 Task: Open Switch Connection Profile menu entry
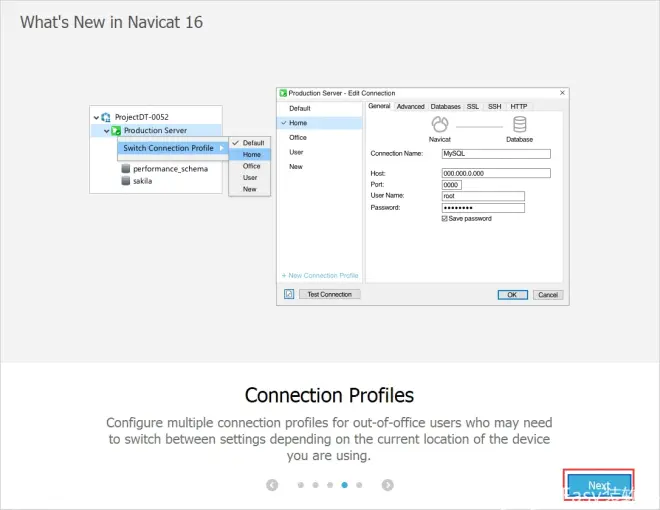173,148
